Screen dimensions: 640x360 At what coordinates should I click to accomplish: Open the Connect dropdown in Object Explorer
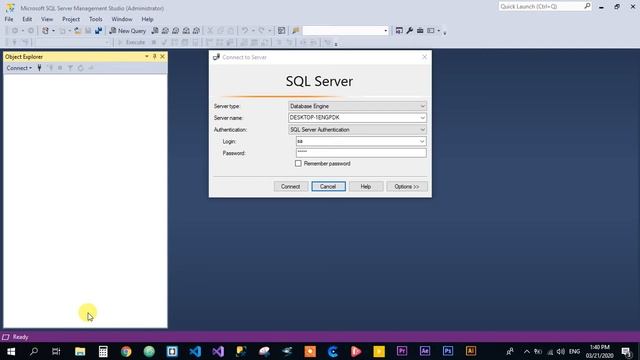[x=19, y=68]
